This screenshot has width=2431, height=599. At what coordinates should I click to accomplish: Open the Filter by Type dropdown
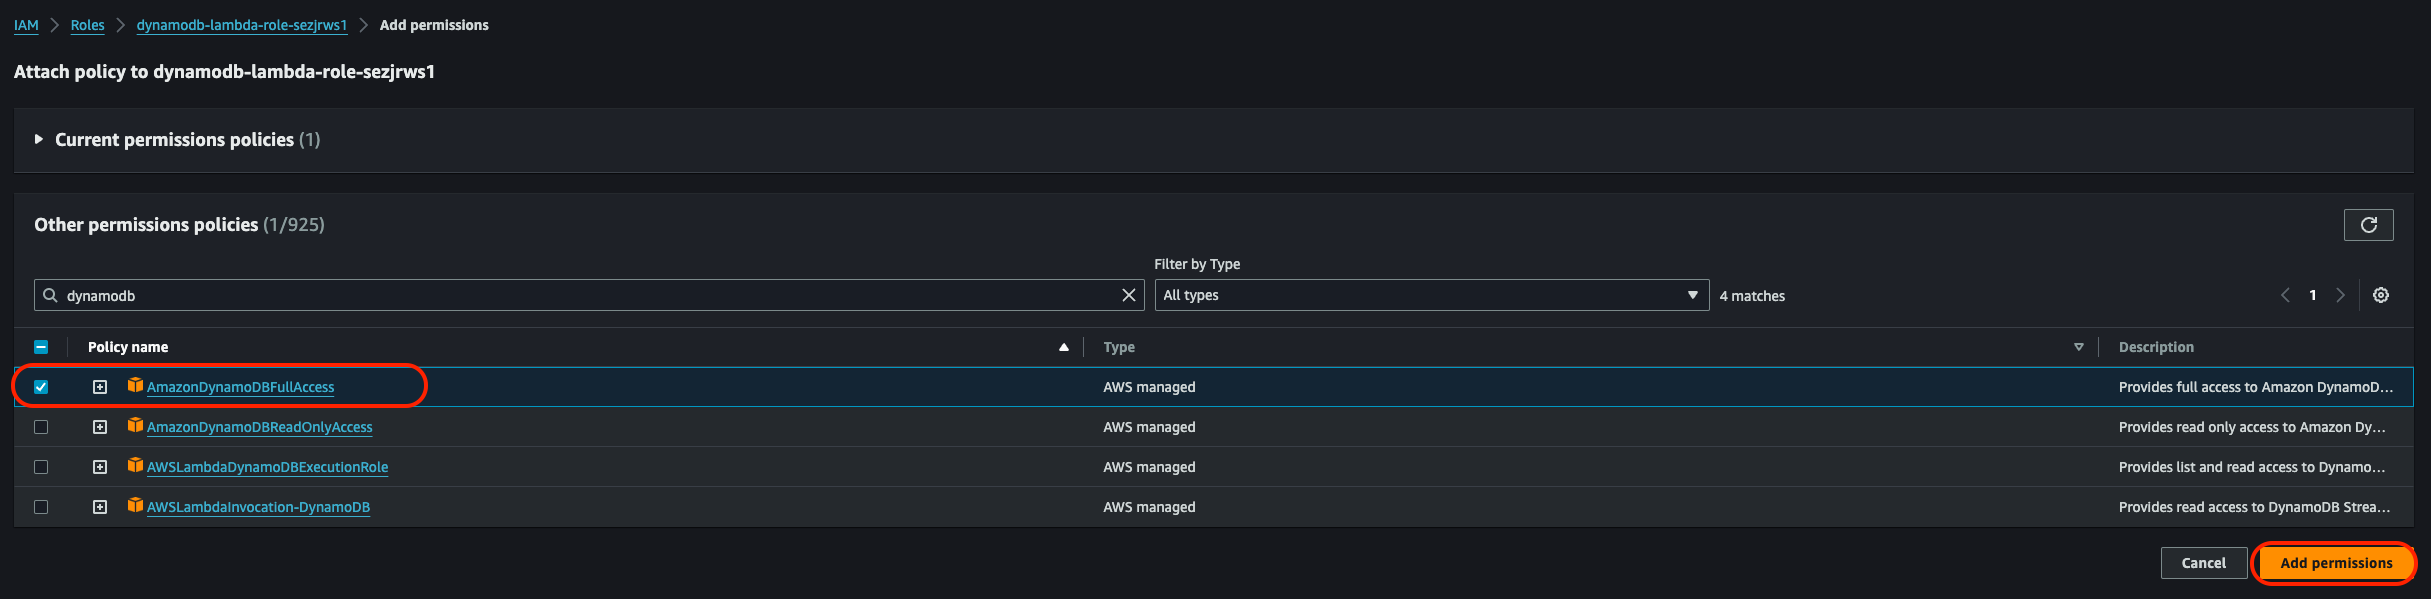click(1432, 295)
